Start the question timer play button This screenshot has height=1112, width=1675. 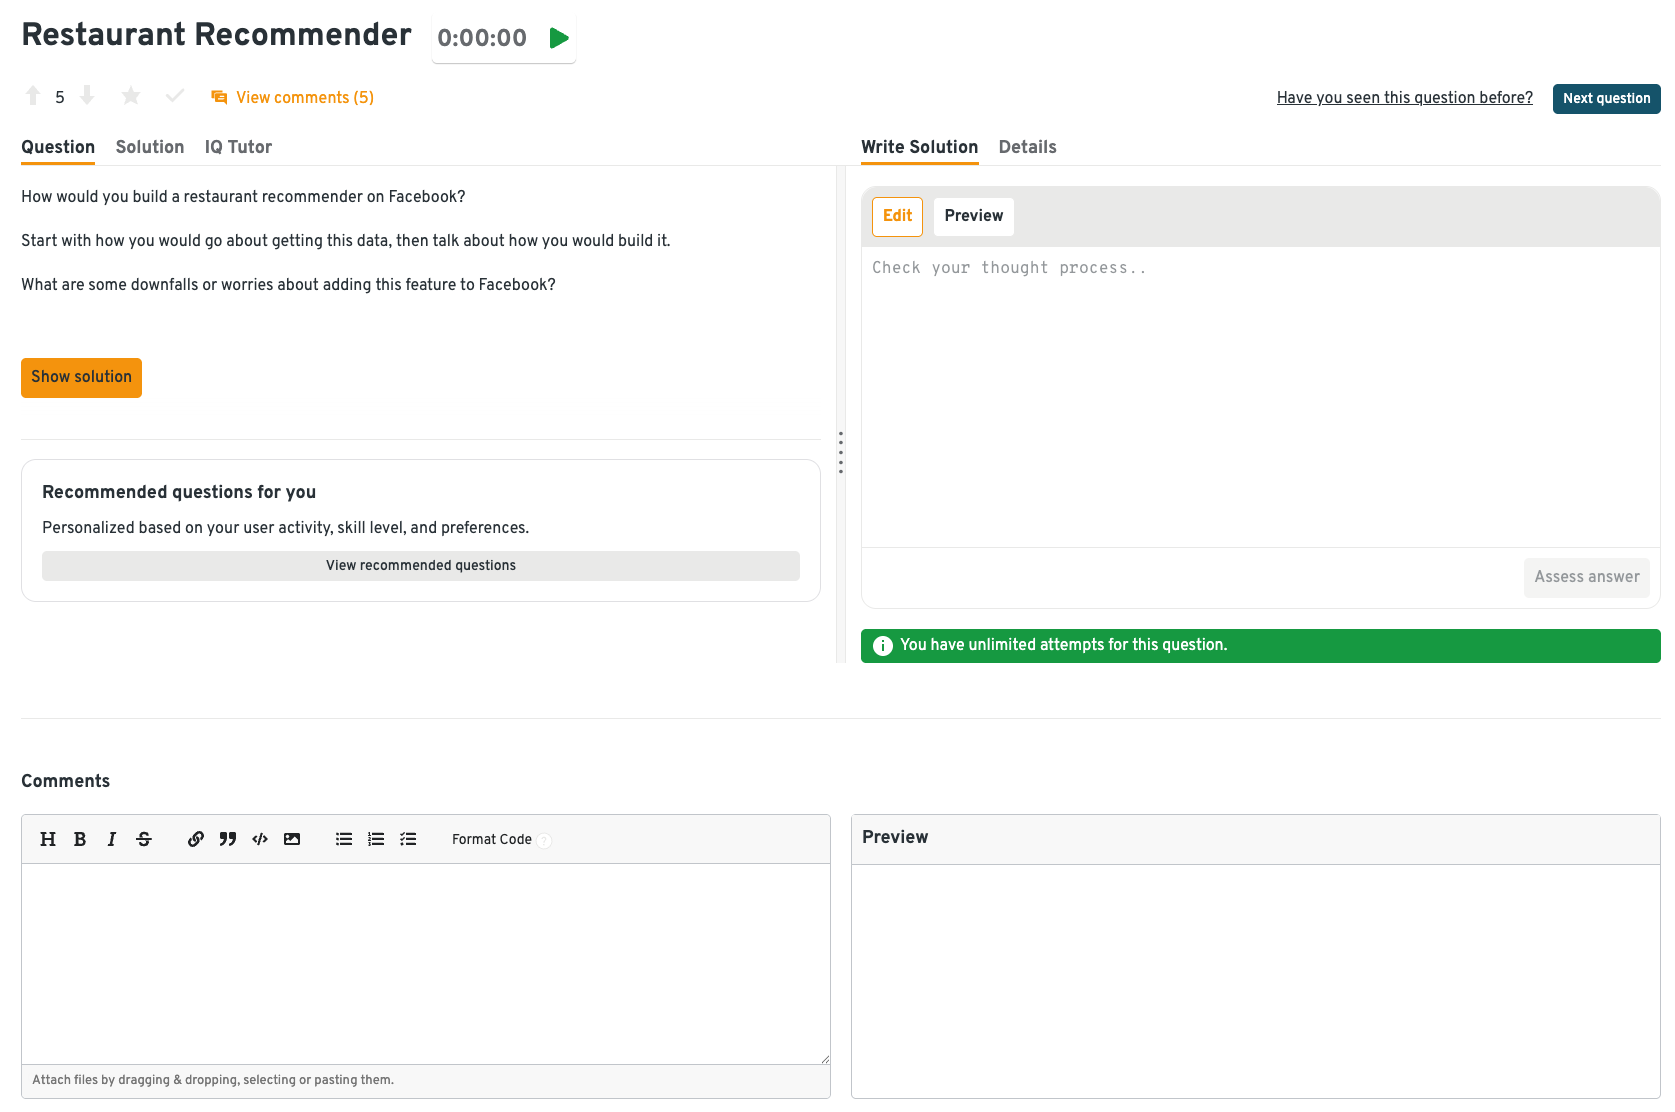point(559,38)
